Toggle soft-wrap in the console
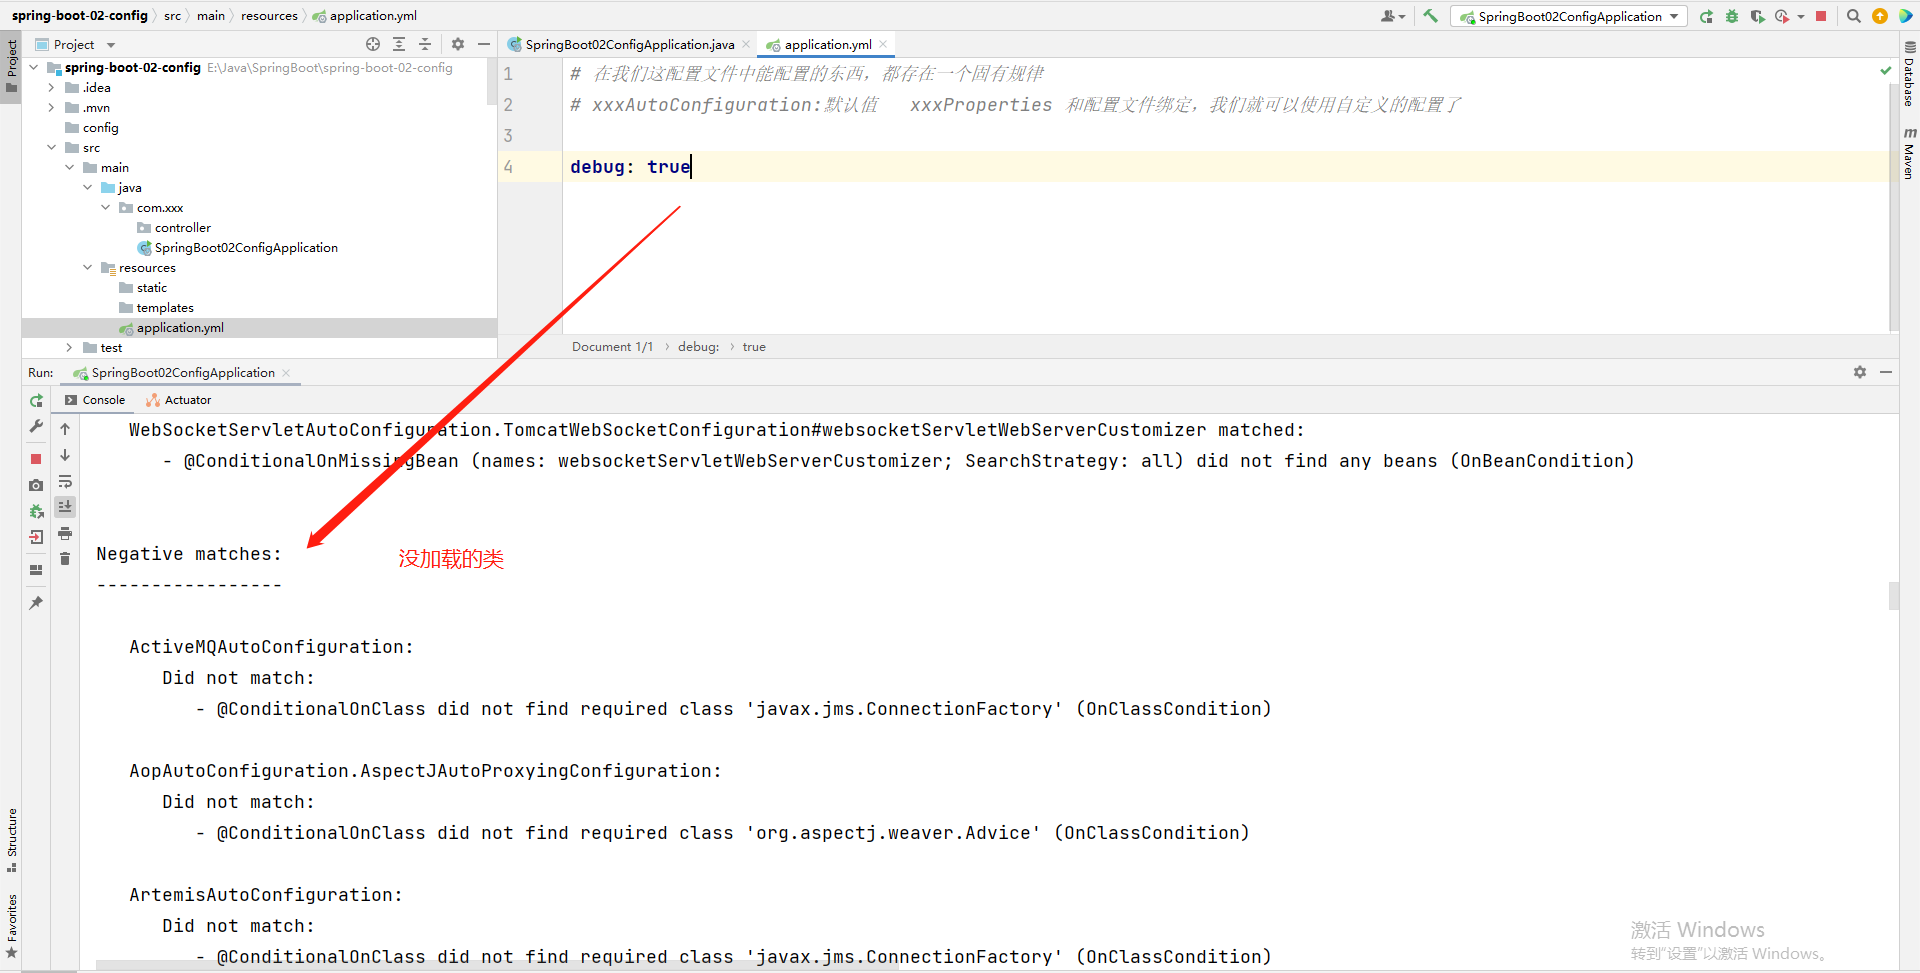 [65, 481]
